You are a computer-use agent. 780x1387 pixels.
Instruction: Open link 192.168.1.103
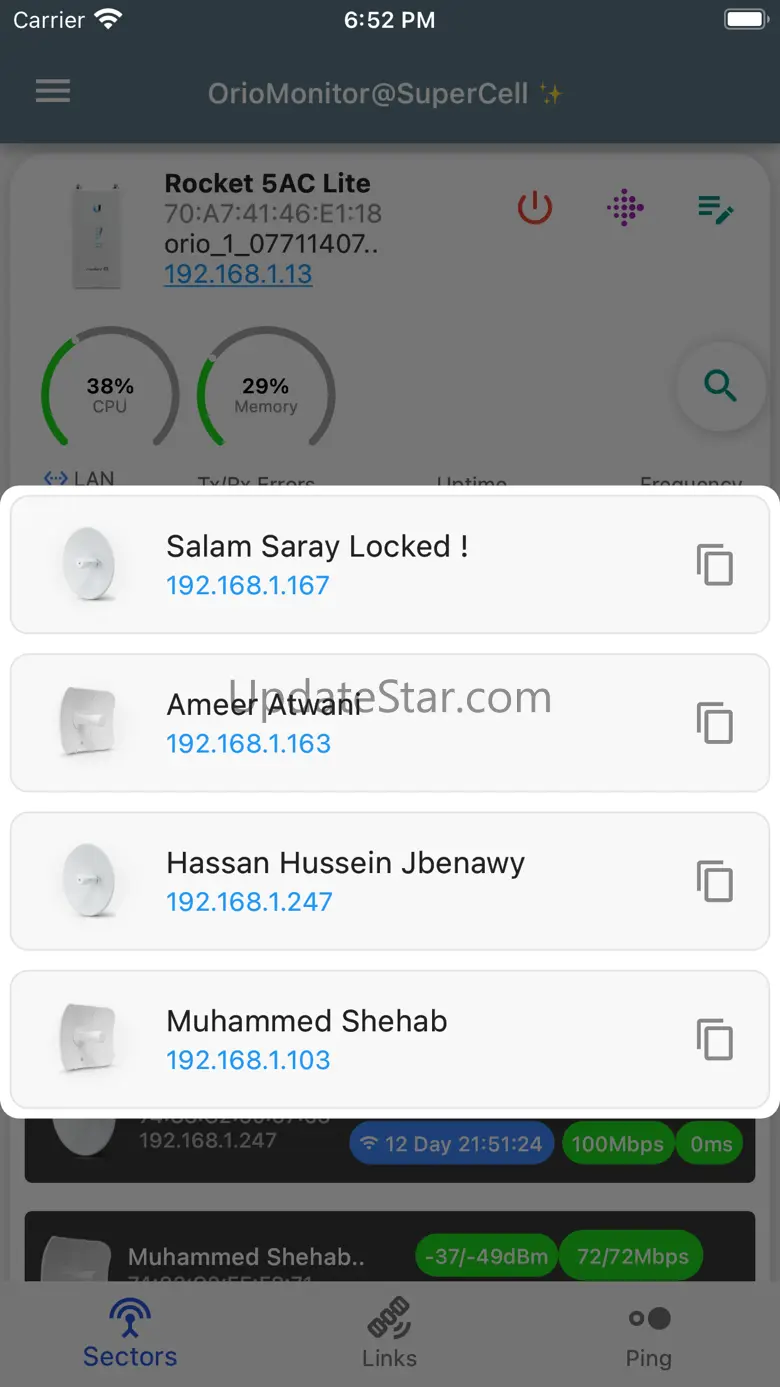[248, 1060]
